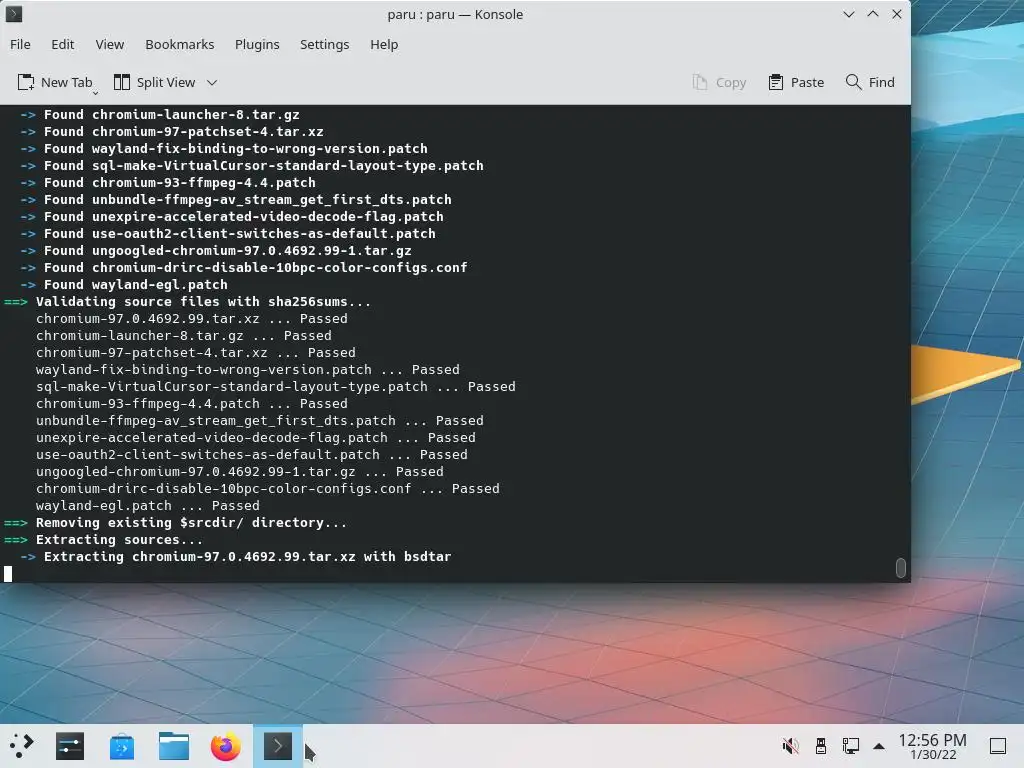The height and width of the screenshot is (768, 1024).
Task: Click the Copy toolbar button
Action: 719,82
